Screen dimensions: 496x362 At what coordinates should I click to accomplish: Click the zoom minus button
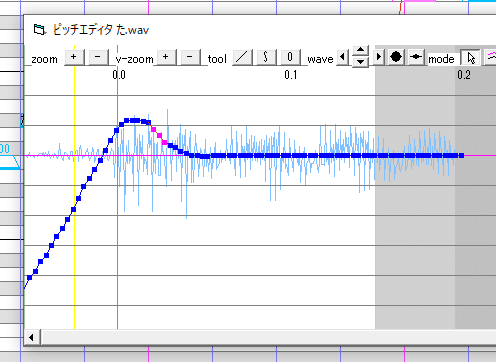click(98, 57)
